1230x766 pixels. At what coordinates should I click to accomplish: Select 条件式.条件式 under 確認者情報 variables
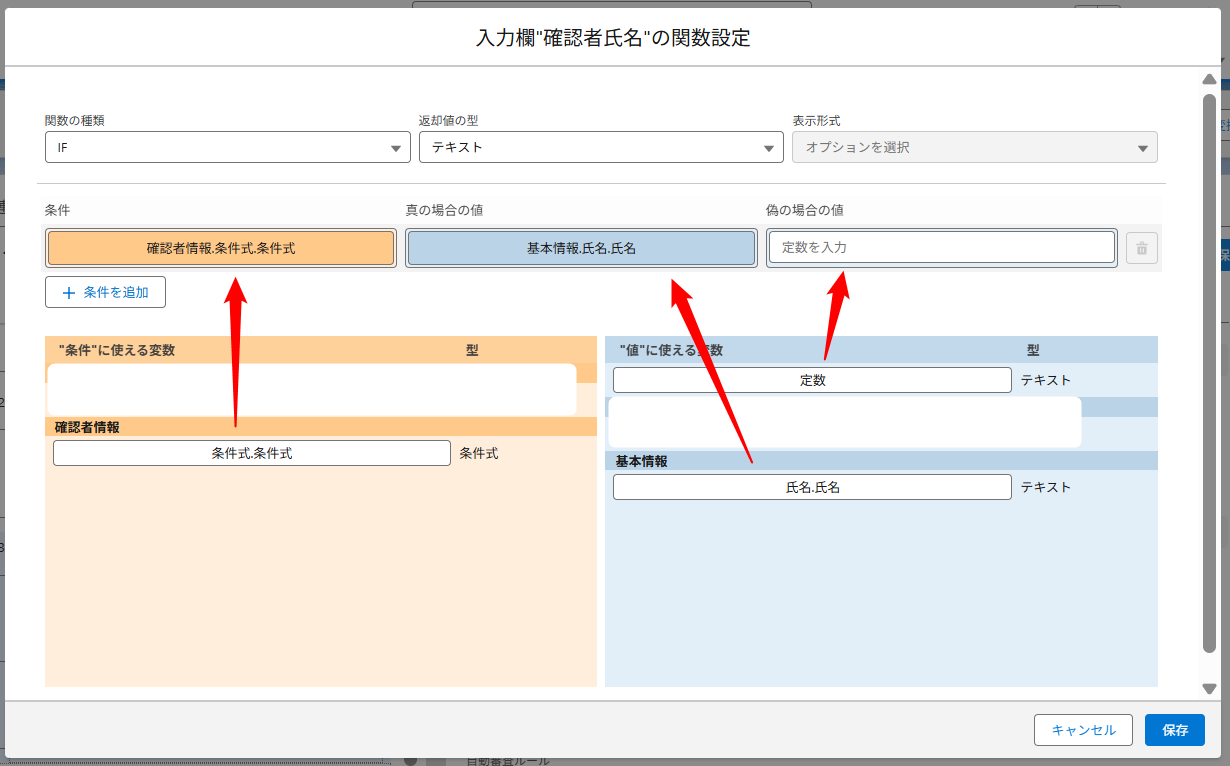point(251,452)
